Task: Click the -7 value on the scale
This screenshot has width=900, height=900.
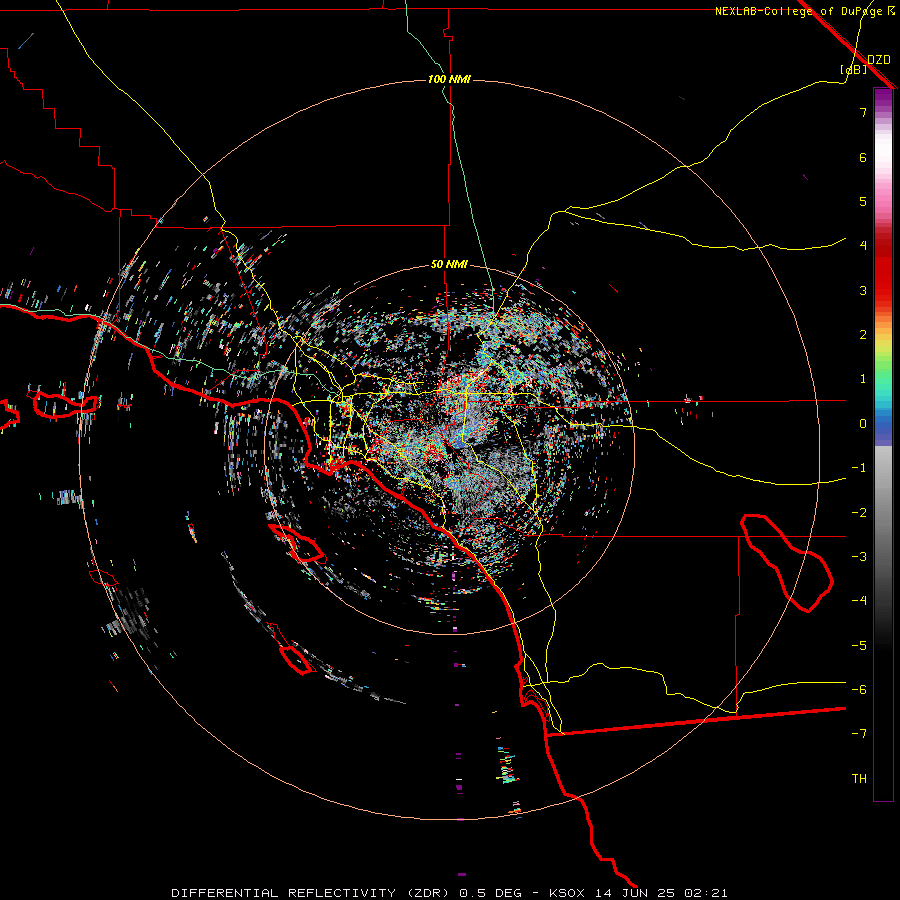Action: pos(859,734)
